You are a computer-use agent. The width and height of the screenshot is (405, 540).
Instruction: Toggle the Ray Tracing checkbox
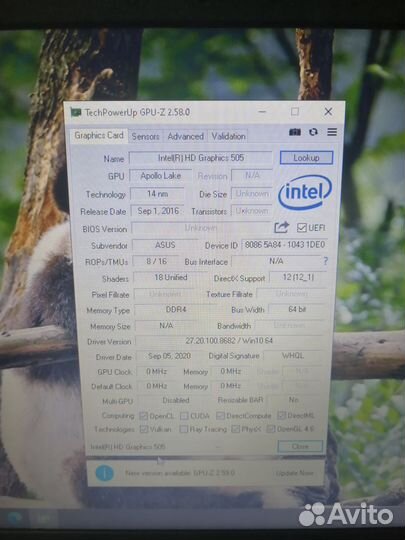tap(184, 429)
